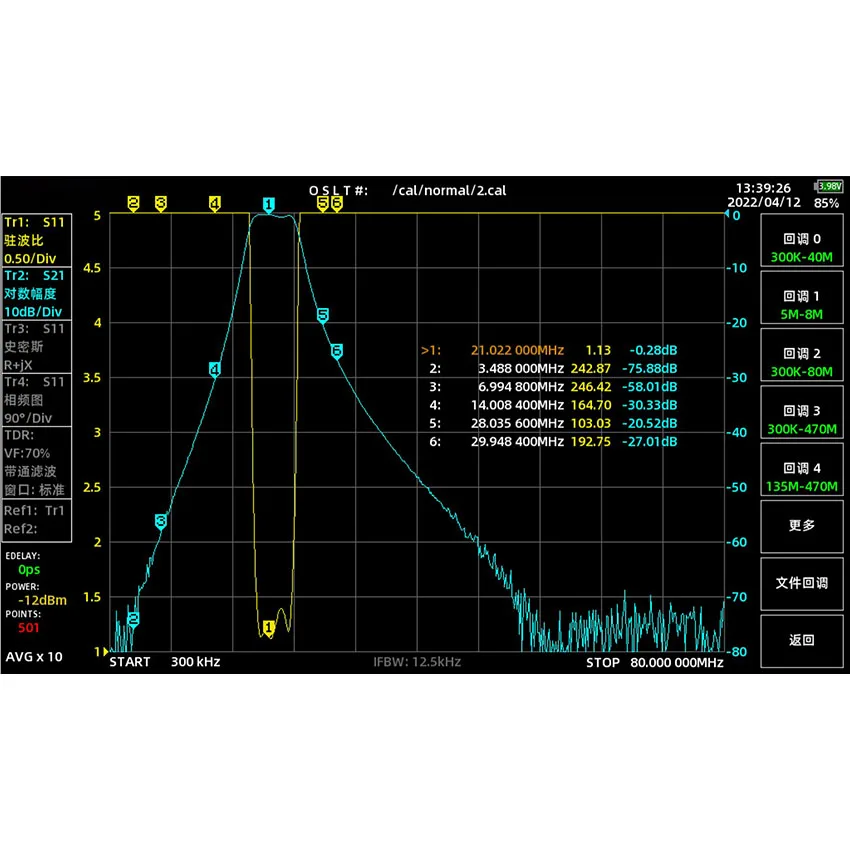
Task: Click AVG x 10 averaging indicator
Action: tap(34, 657)
